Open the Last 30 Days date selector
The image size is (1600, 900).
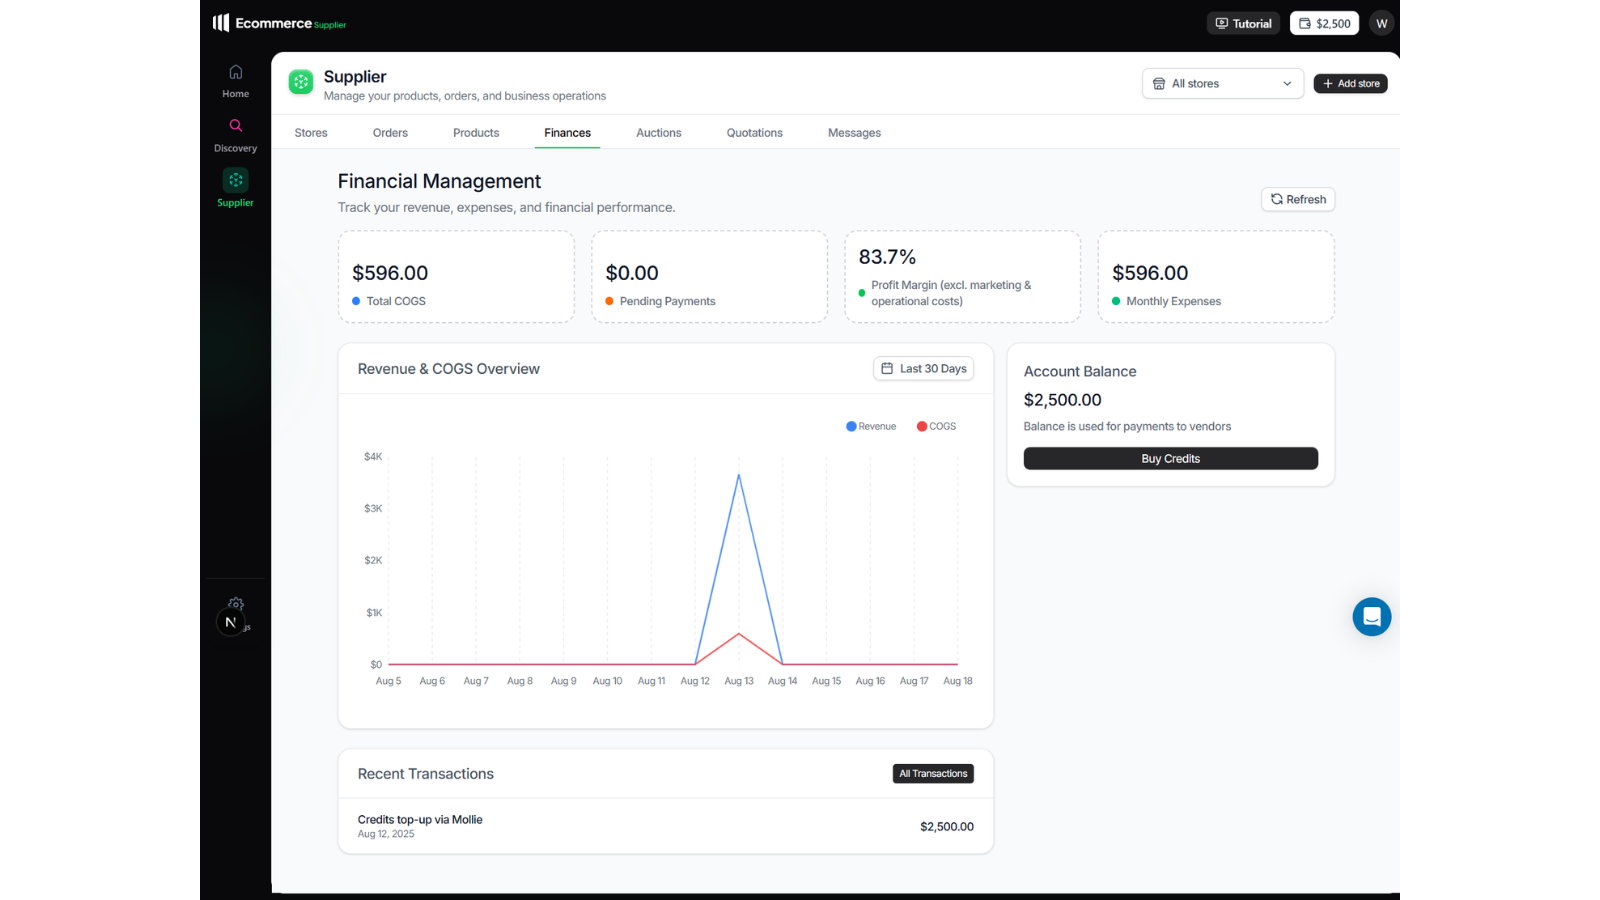923,369
